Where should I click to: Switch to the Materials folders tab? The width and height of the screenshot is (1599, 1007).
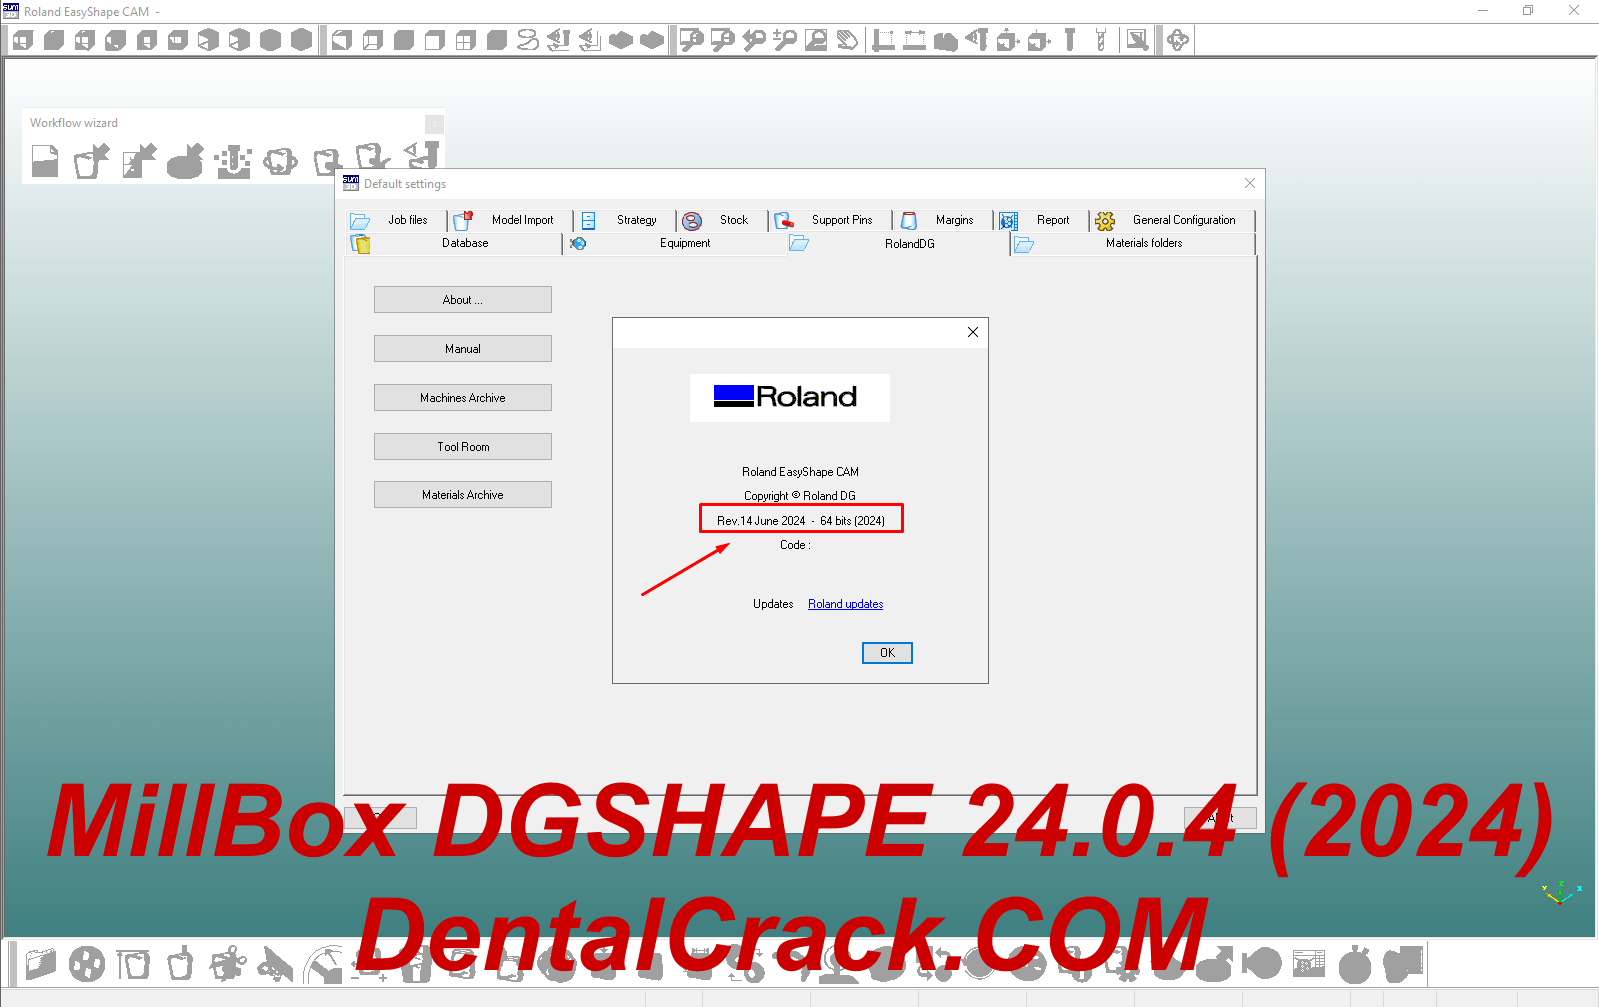pyautogui.click(x=1134, y=243)
